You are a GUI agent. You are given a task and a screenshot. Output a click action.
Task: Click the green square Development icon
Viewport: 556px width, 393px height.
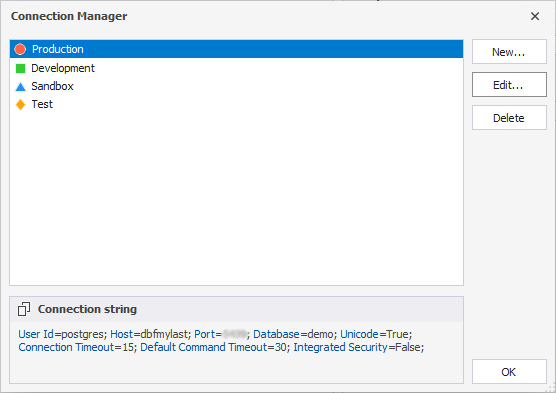pyautogui.click(x=21, y=68)
